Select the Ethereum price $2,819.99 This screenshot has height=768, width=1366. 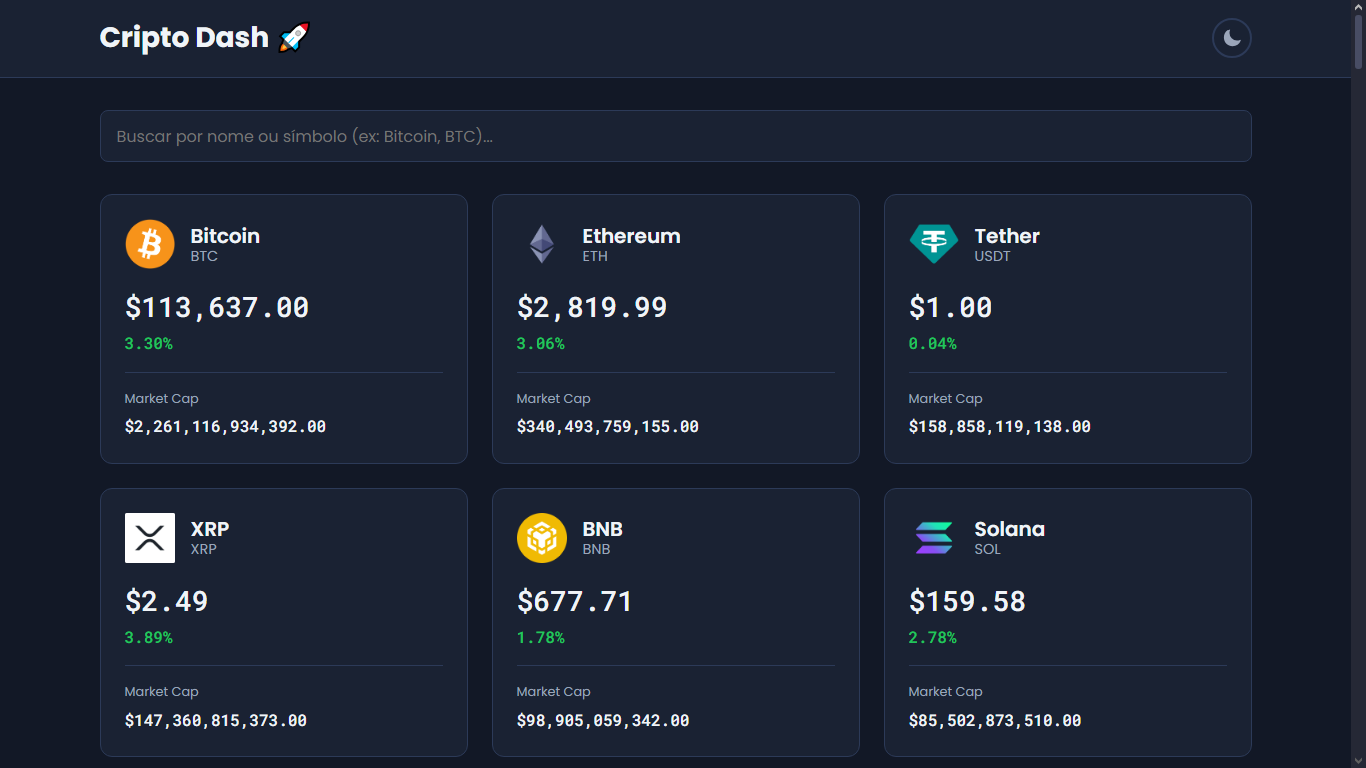tap(592, 307)
